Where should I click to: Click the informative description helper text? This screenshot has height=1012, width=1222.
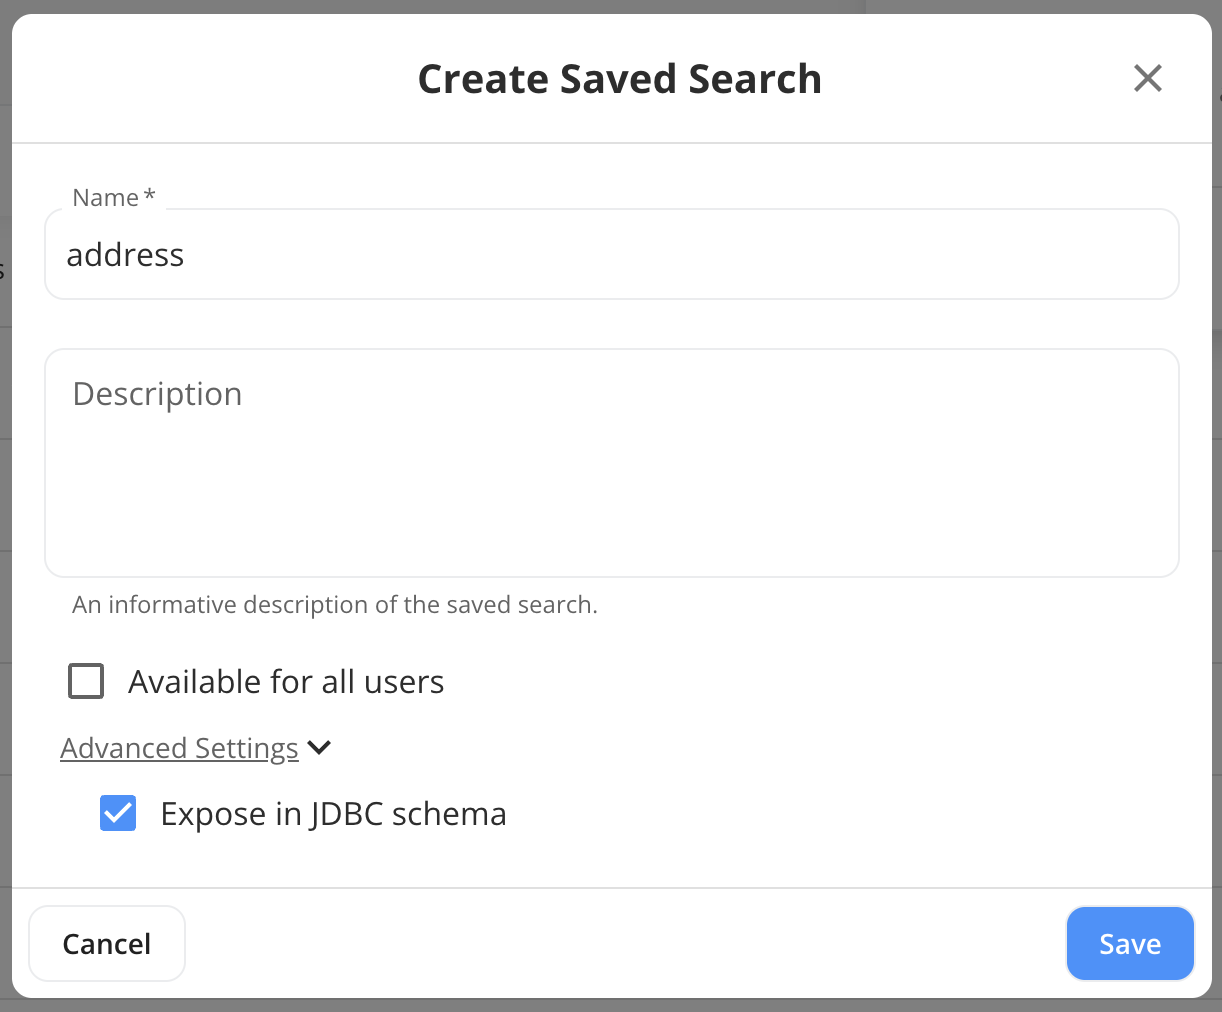(335, 605)
